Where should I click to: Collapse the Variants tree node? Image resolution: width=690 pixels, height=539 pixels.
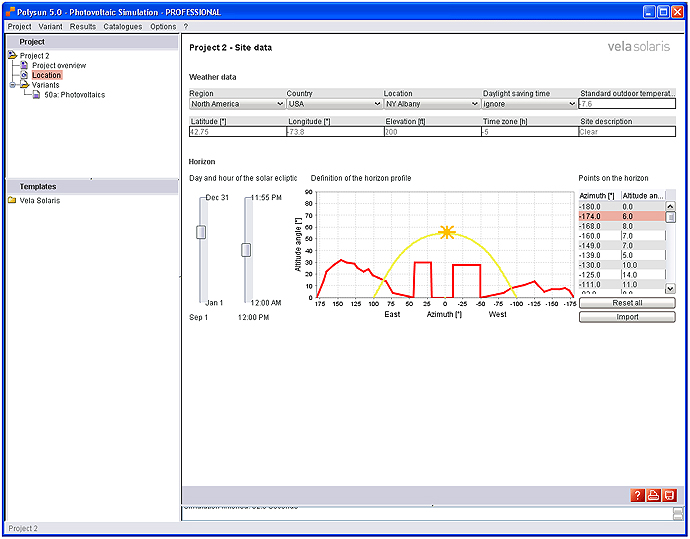click(13, 85)
